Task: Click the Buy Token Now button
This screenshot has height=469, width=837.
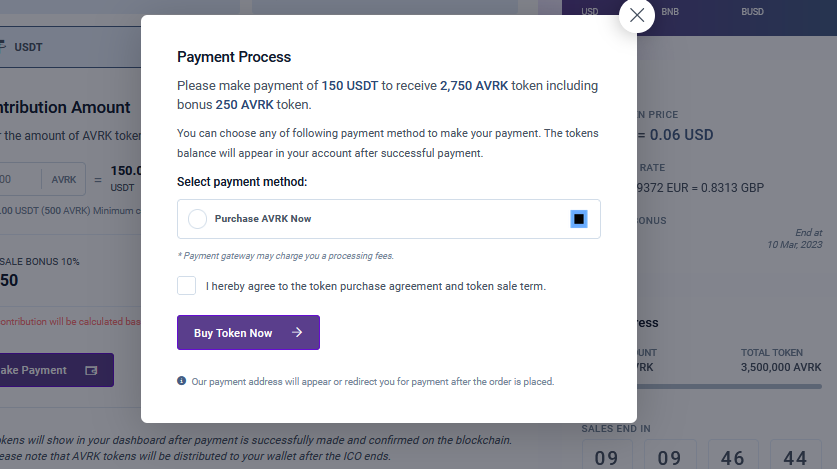Action: 248,332
